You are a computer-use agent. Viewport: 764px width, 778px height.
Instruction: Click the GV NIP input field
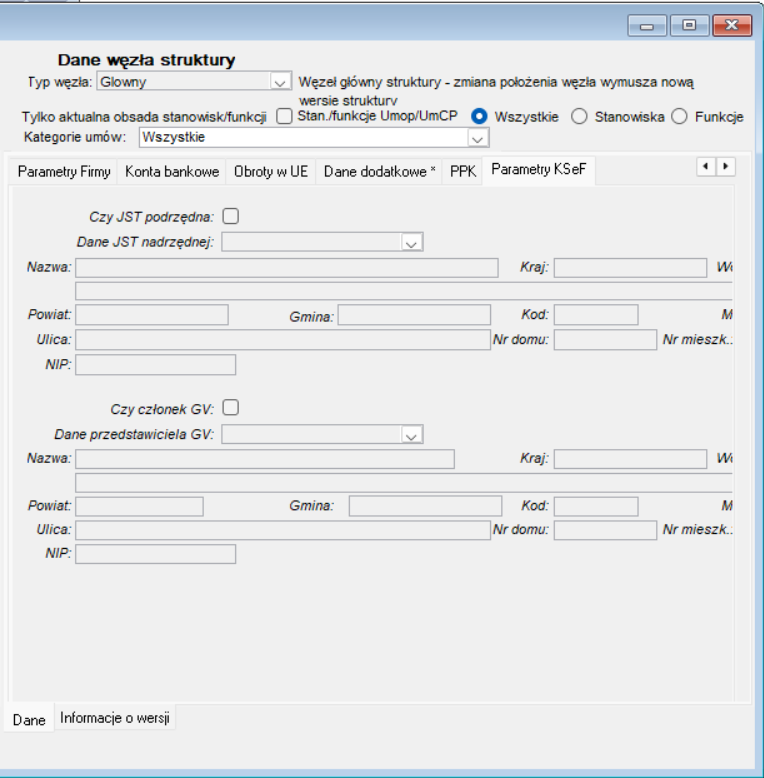[x=155, y=554]
